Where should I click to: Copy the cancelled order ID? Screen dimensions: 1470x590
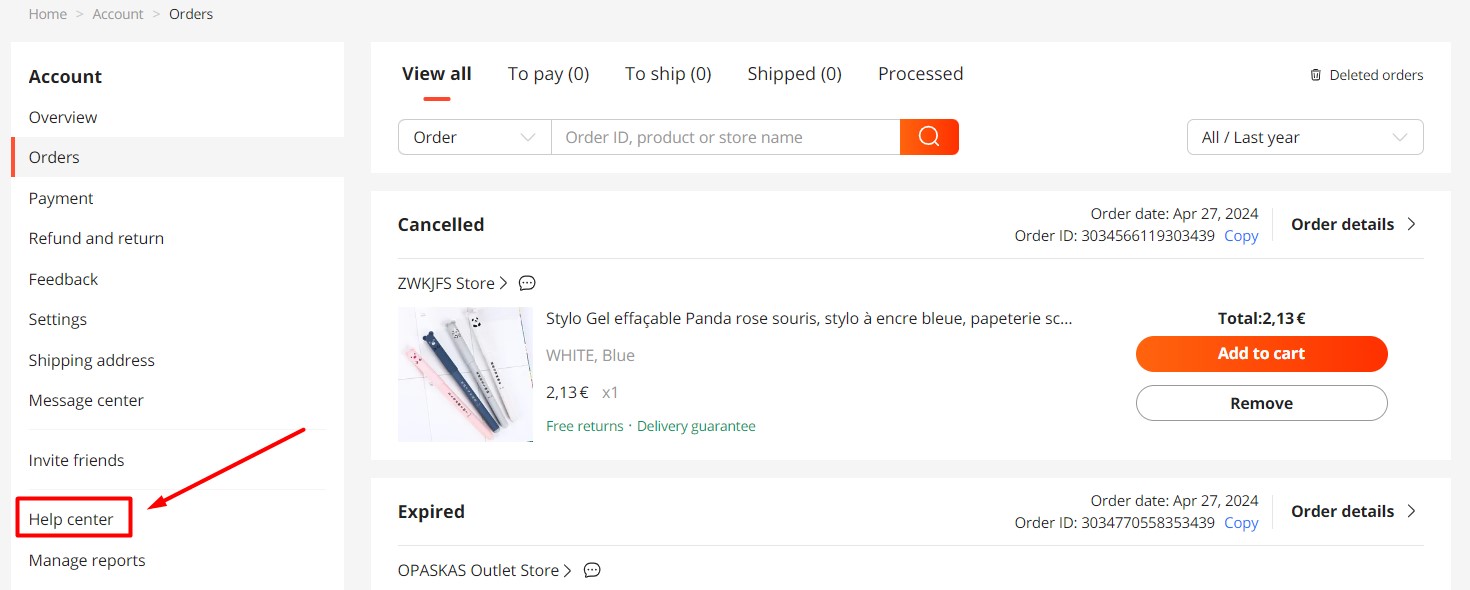pos(1241,236)
